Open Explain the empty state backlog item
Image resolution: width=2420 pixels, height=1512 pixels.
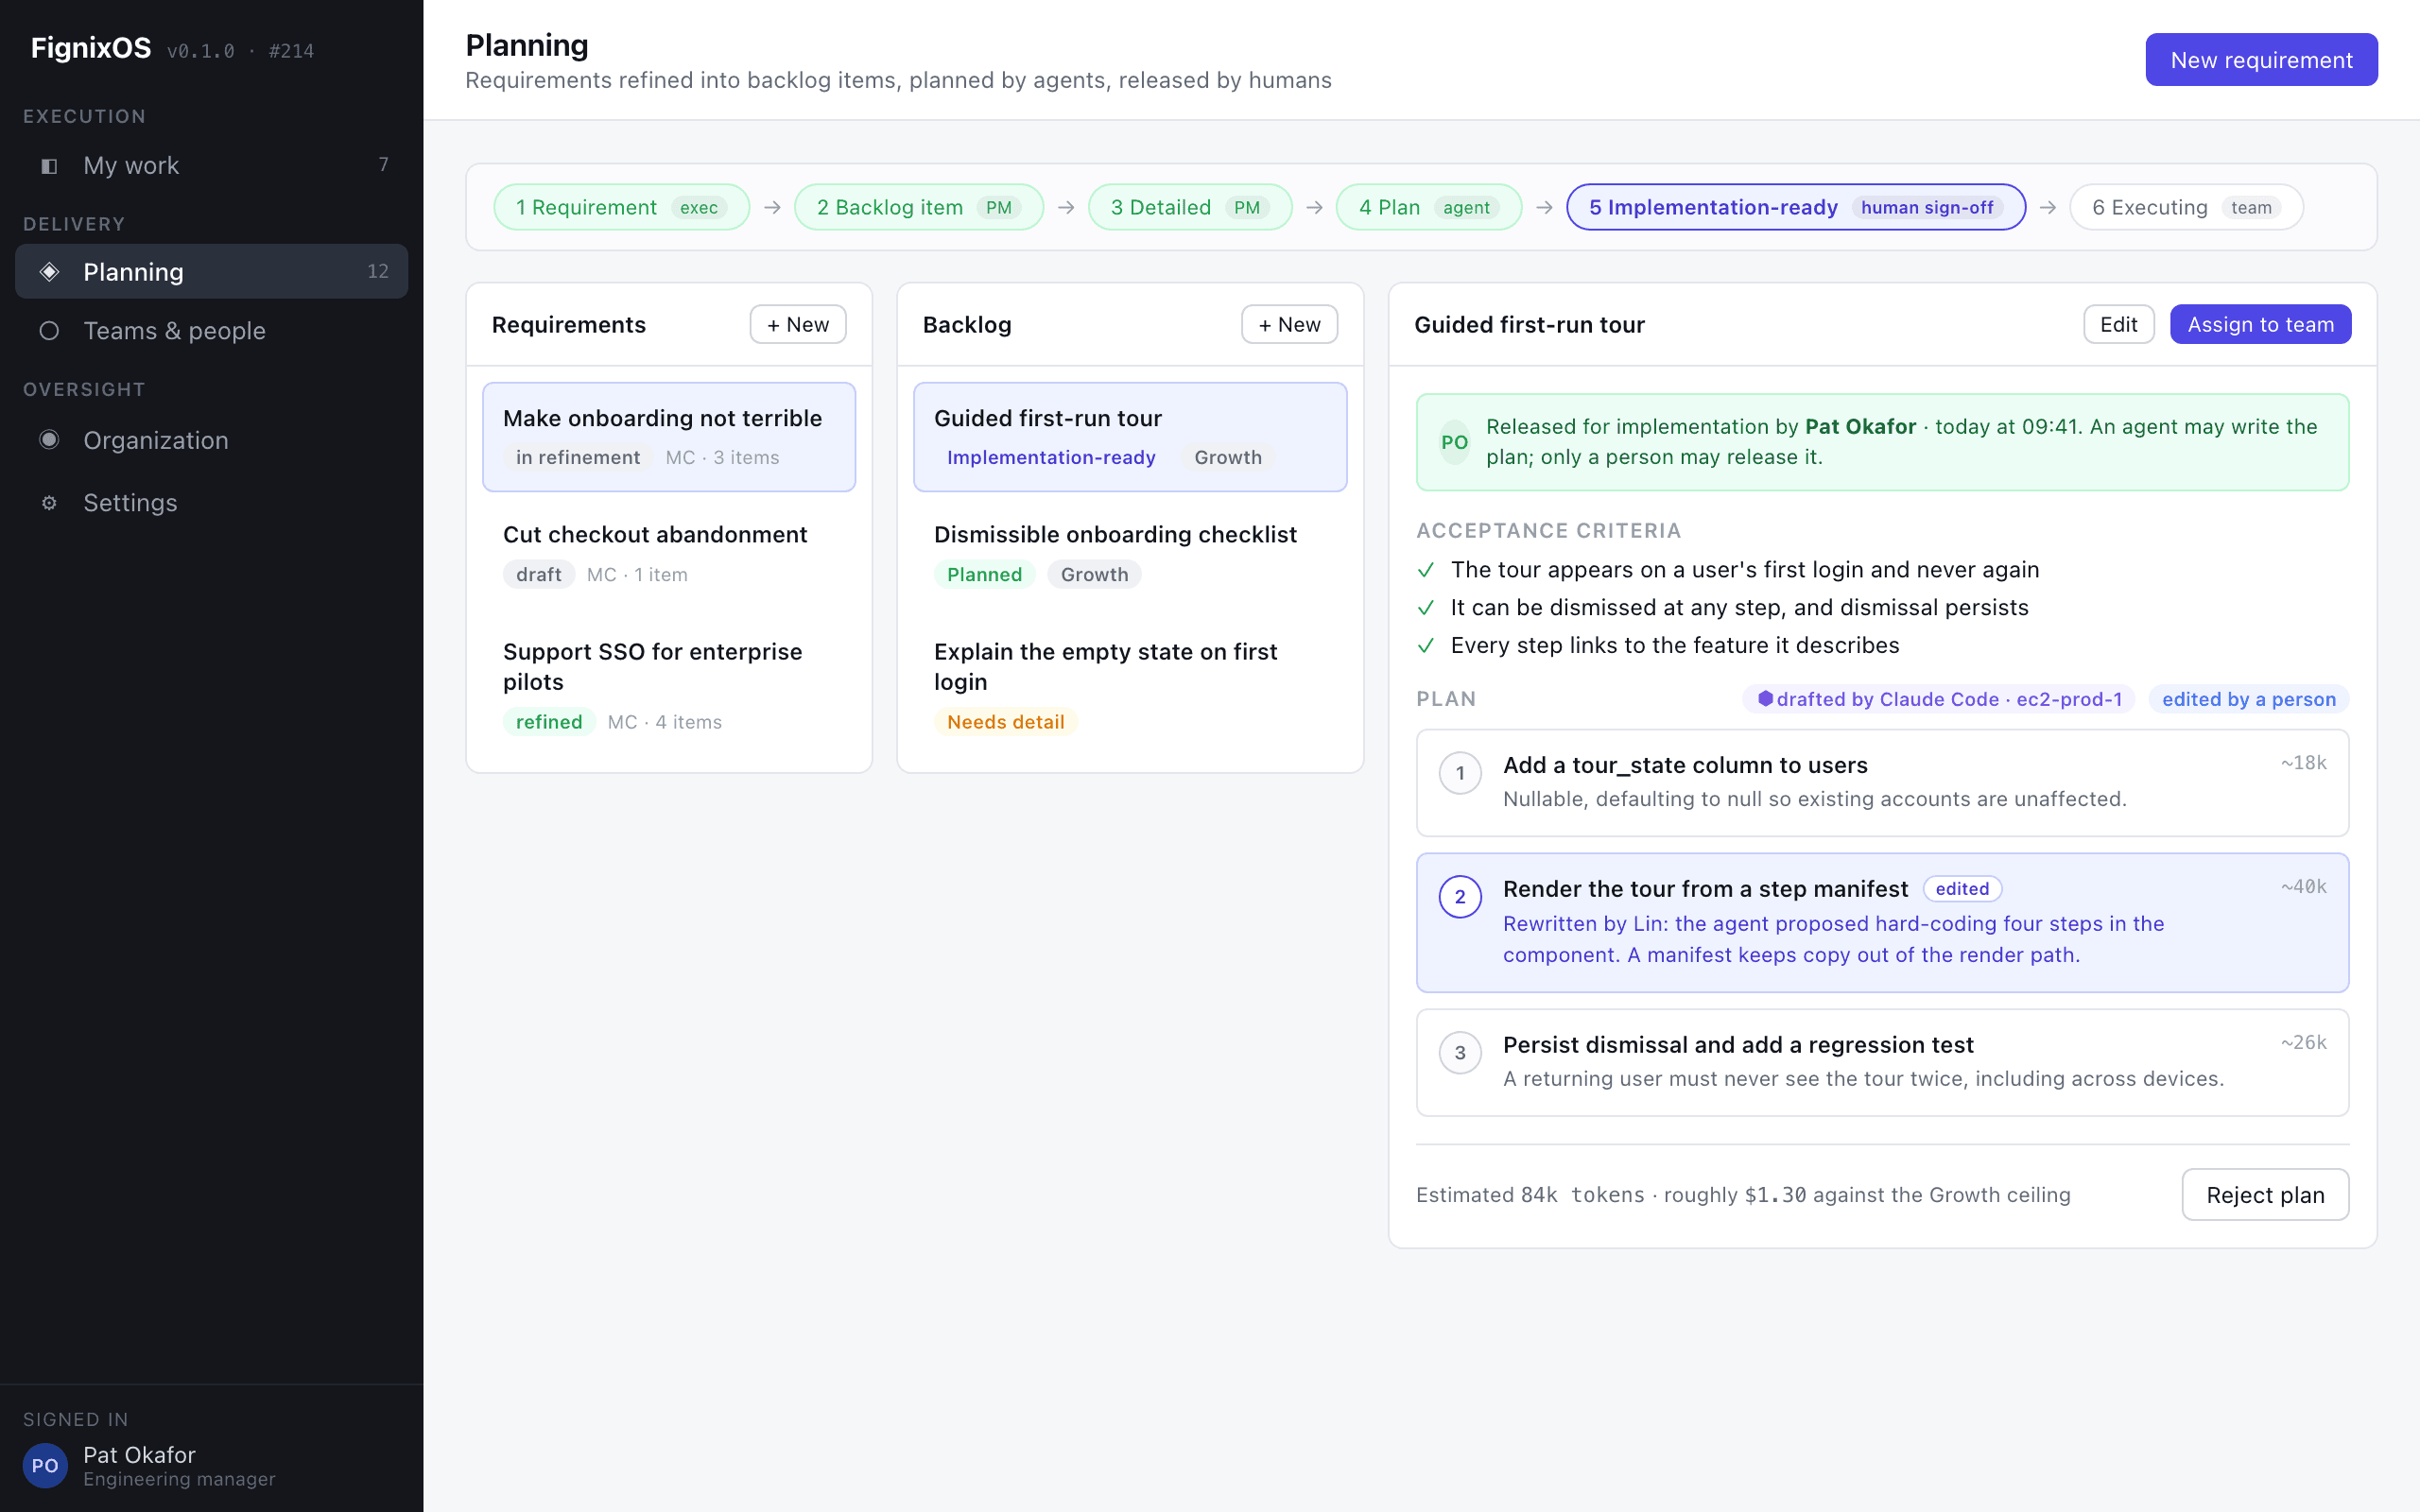(x=1130, y=686)
